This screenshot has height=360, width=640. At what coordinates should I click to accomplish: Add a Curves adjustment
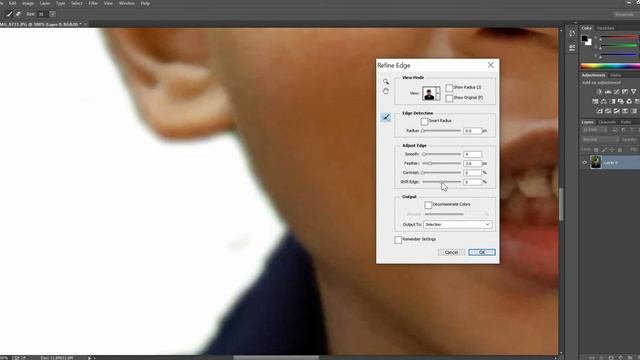pyautogui.click(x=616, y=92)
